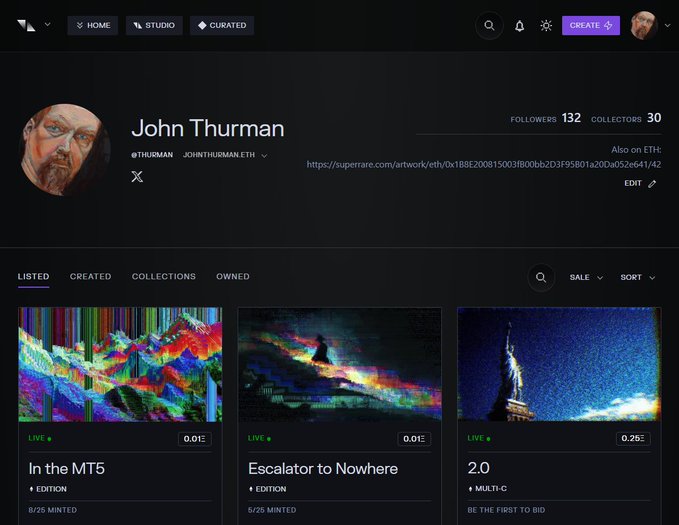
Task: Click the 2.0 artwork title
Action: [479, 468]
